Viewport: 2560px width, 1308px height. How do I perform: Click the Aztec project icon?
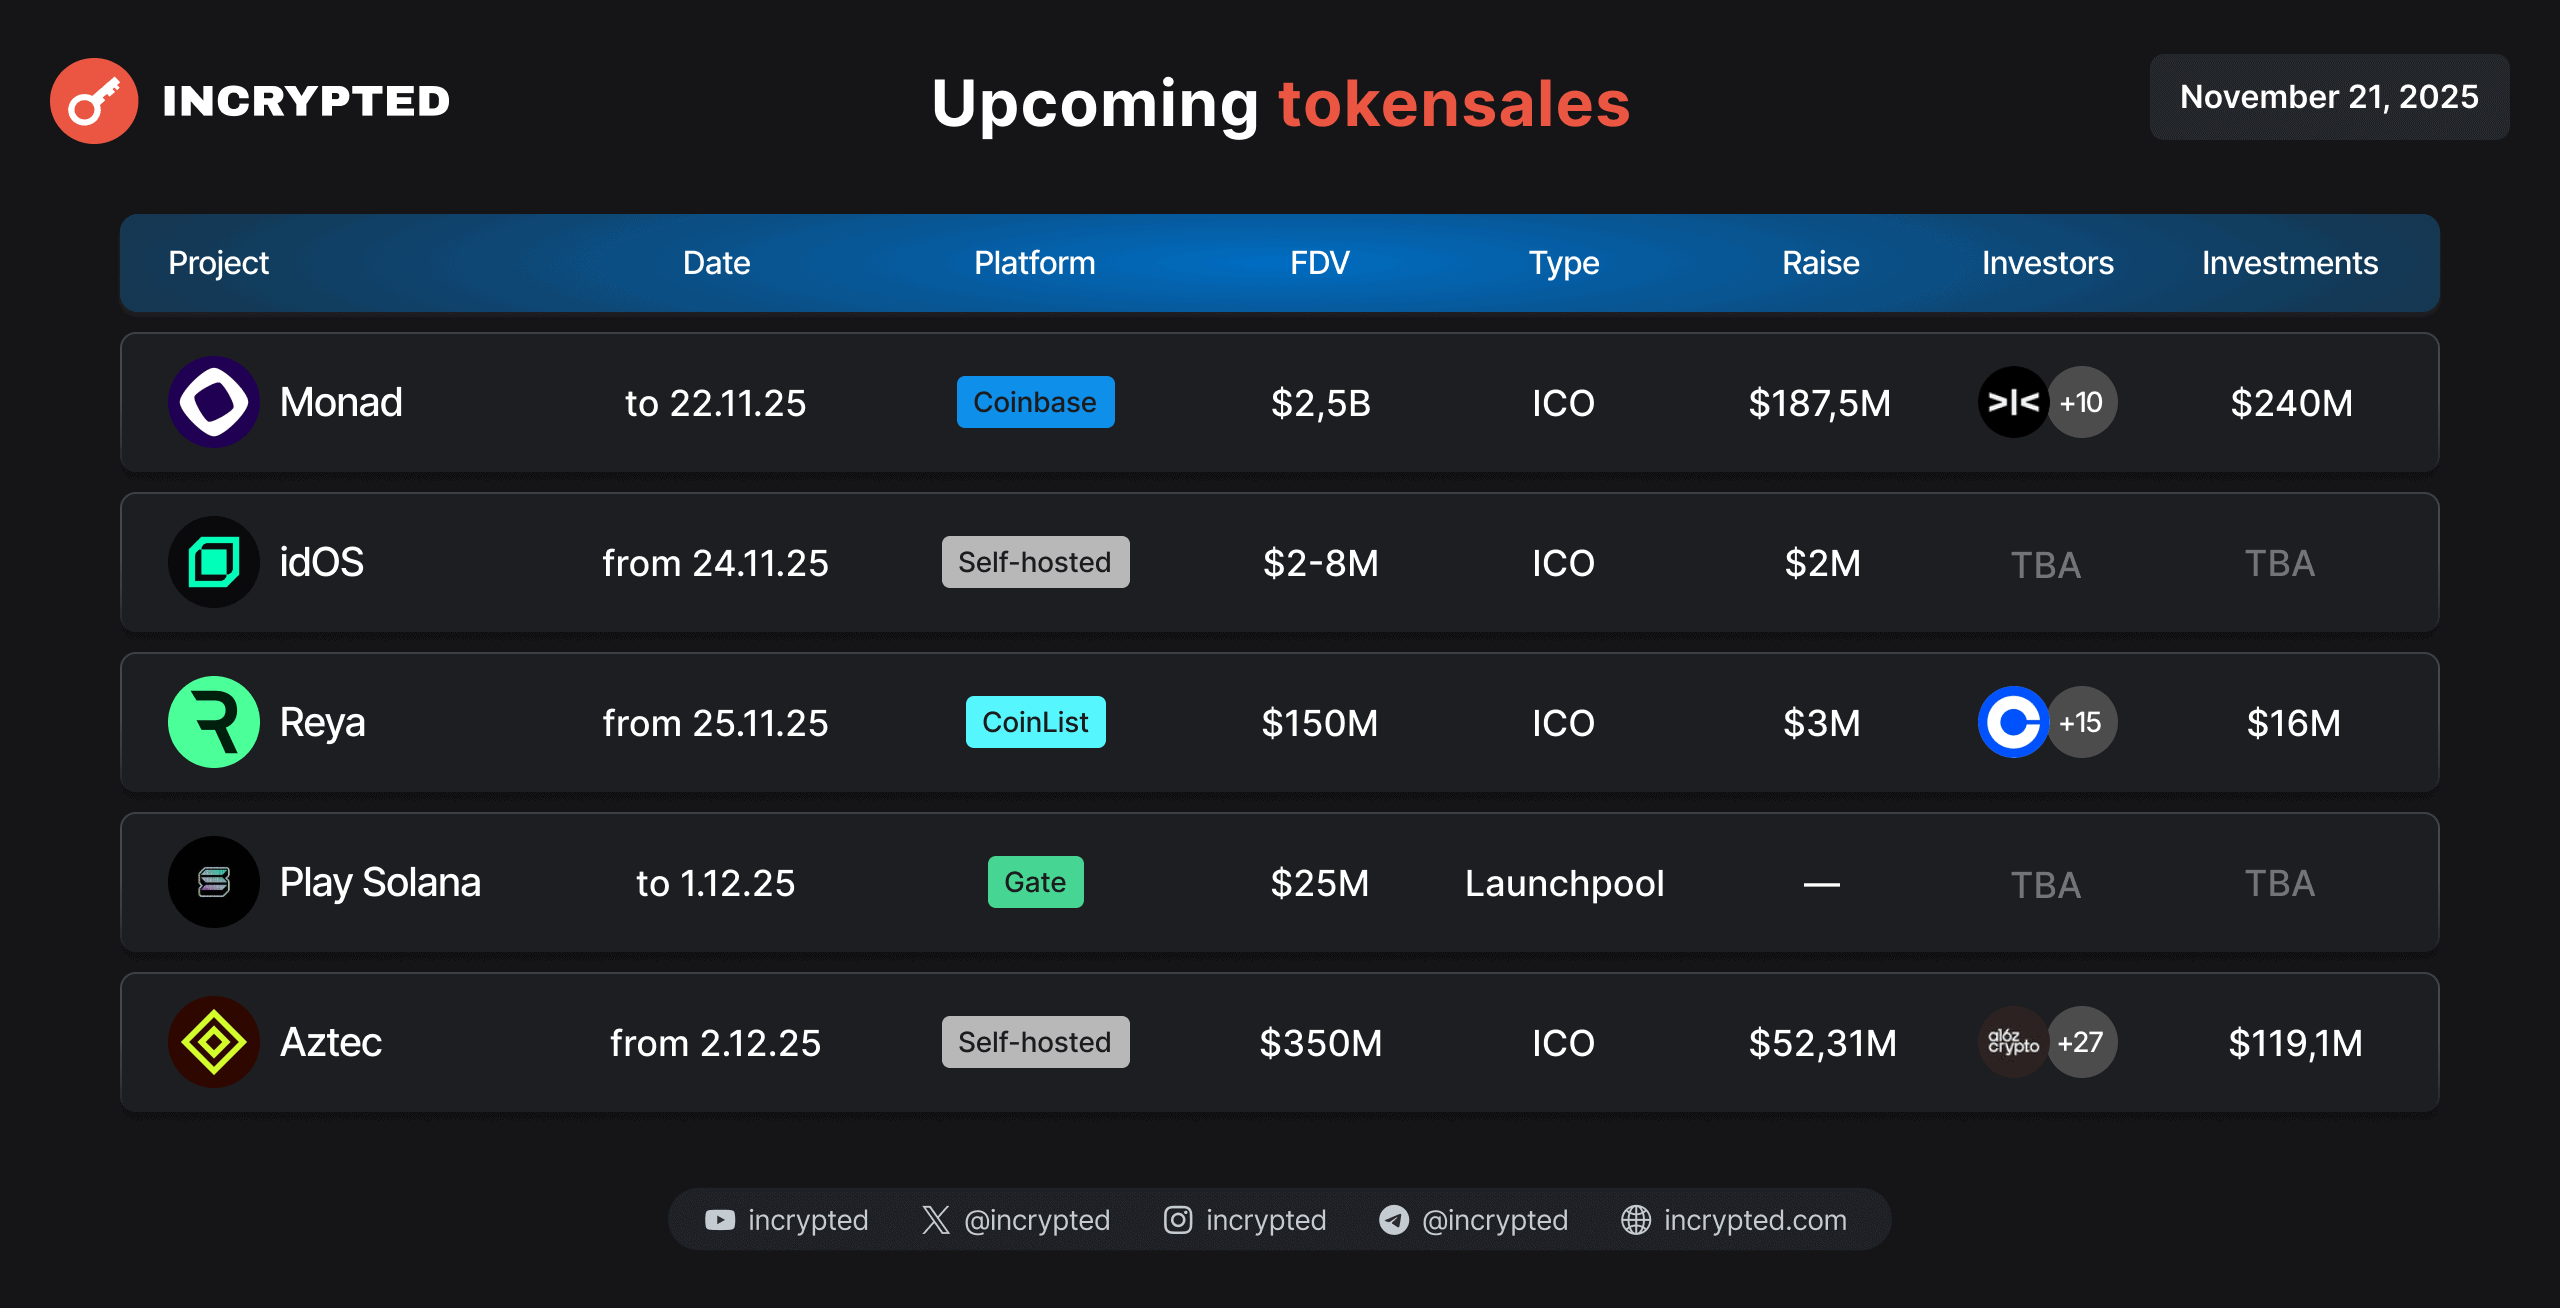point(213,1042)
